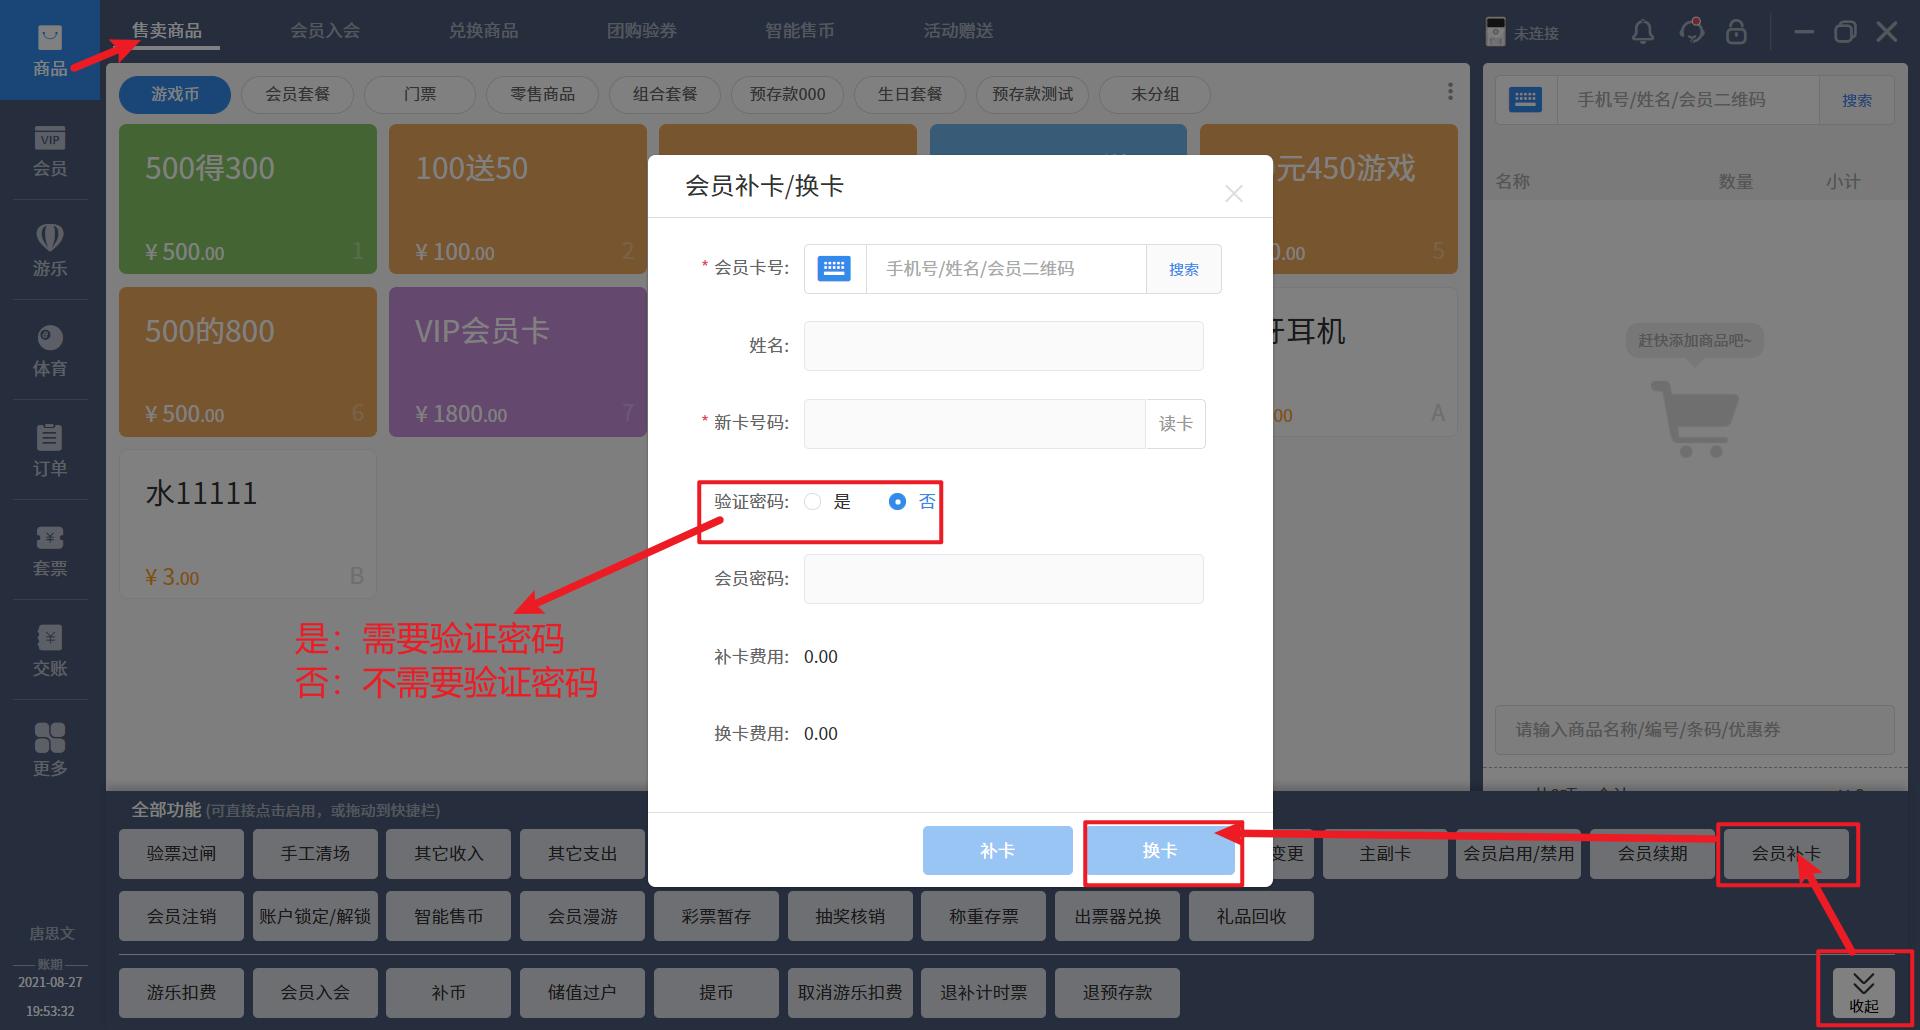This screenshot has height=1030, width=1920.
Task: Select the 门票 category
Action: point(420,94)
